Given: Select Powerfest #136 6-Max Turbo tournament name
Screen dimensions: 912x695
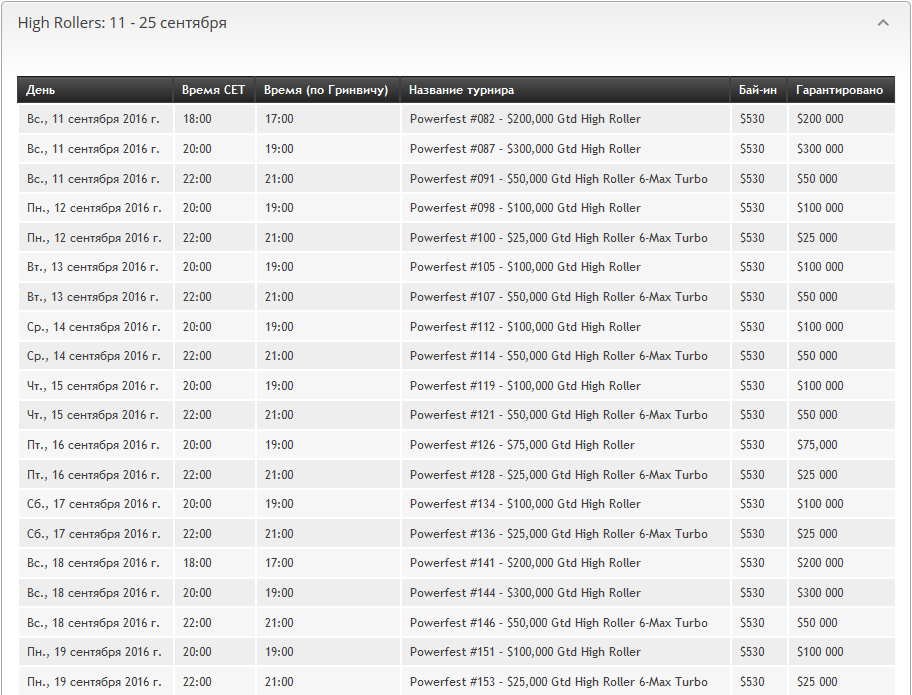Looking at the screenshot, I should [x=558, y=534].
